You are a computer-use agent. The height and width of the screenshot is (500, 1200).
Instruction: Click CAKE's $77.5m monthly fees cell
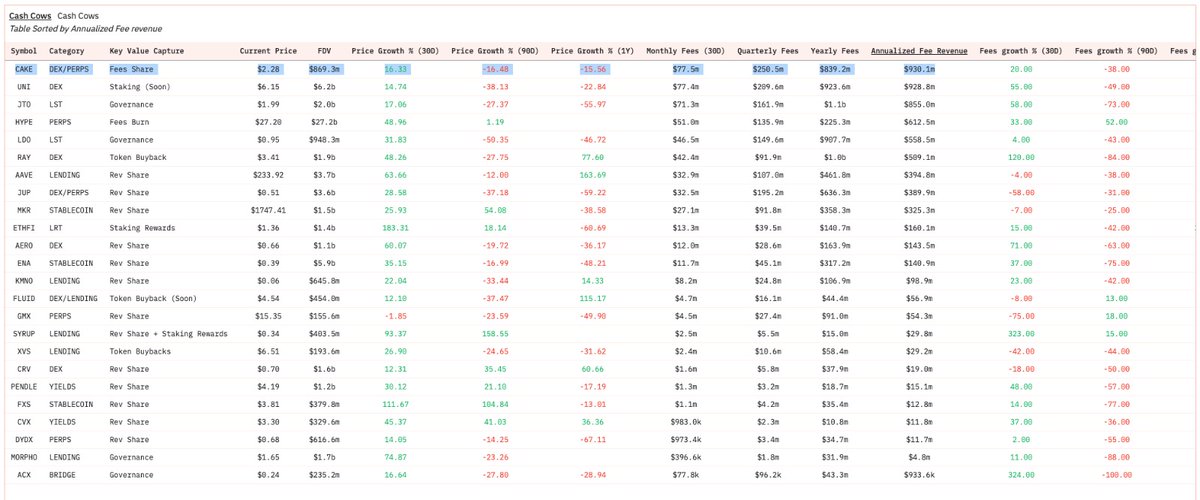click(x=685, y=69)
